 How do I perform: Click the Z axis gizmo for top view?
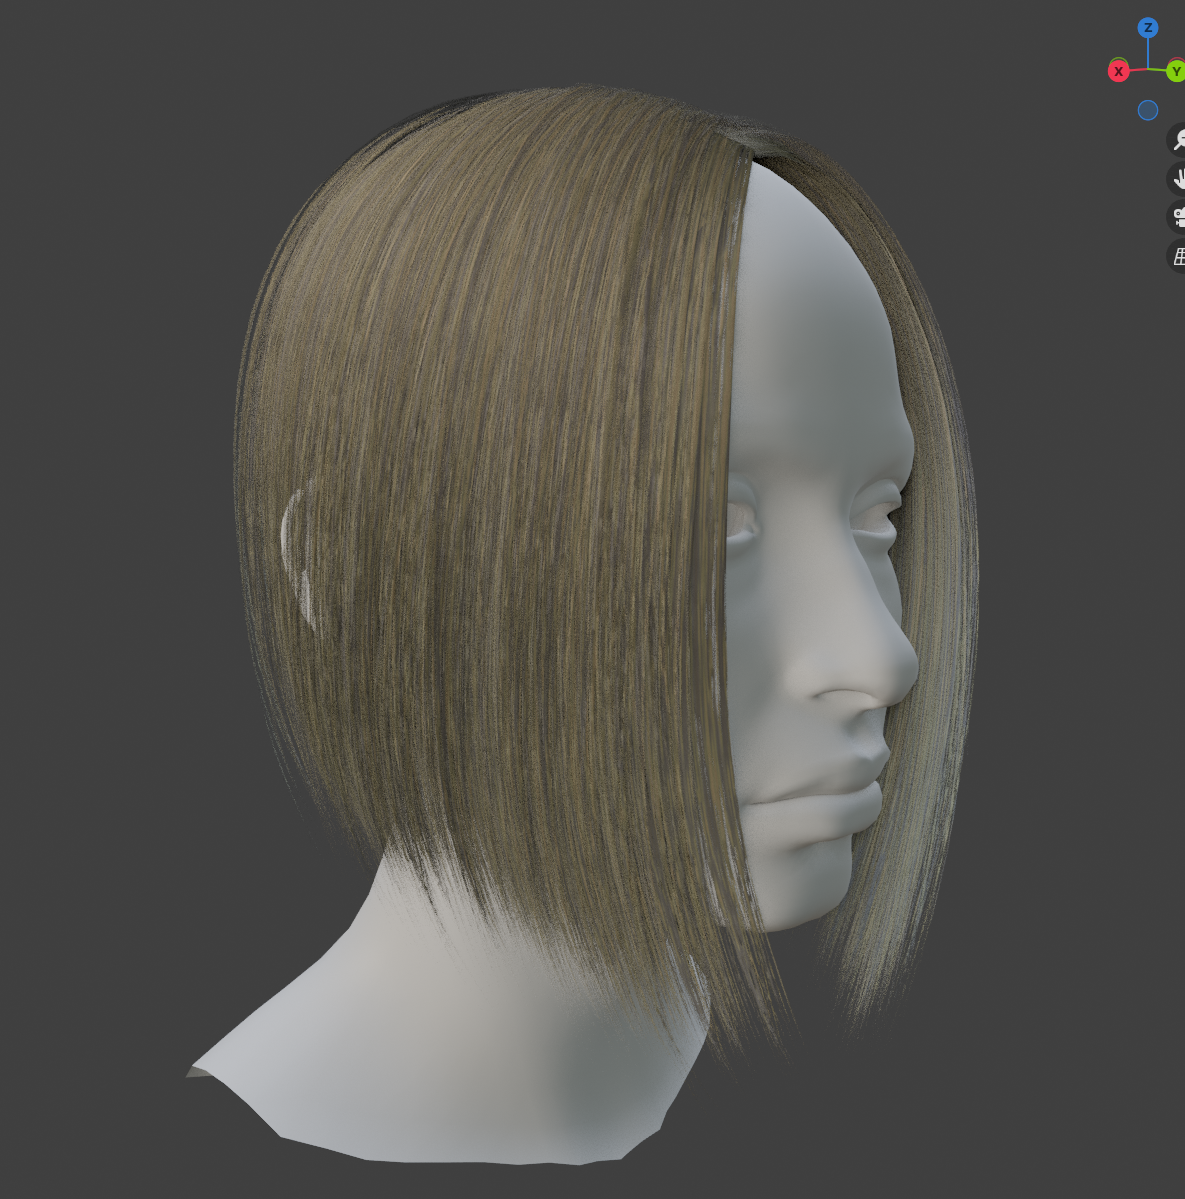pyautogui.click(x=1148, y=27)
